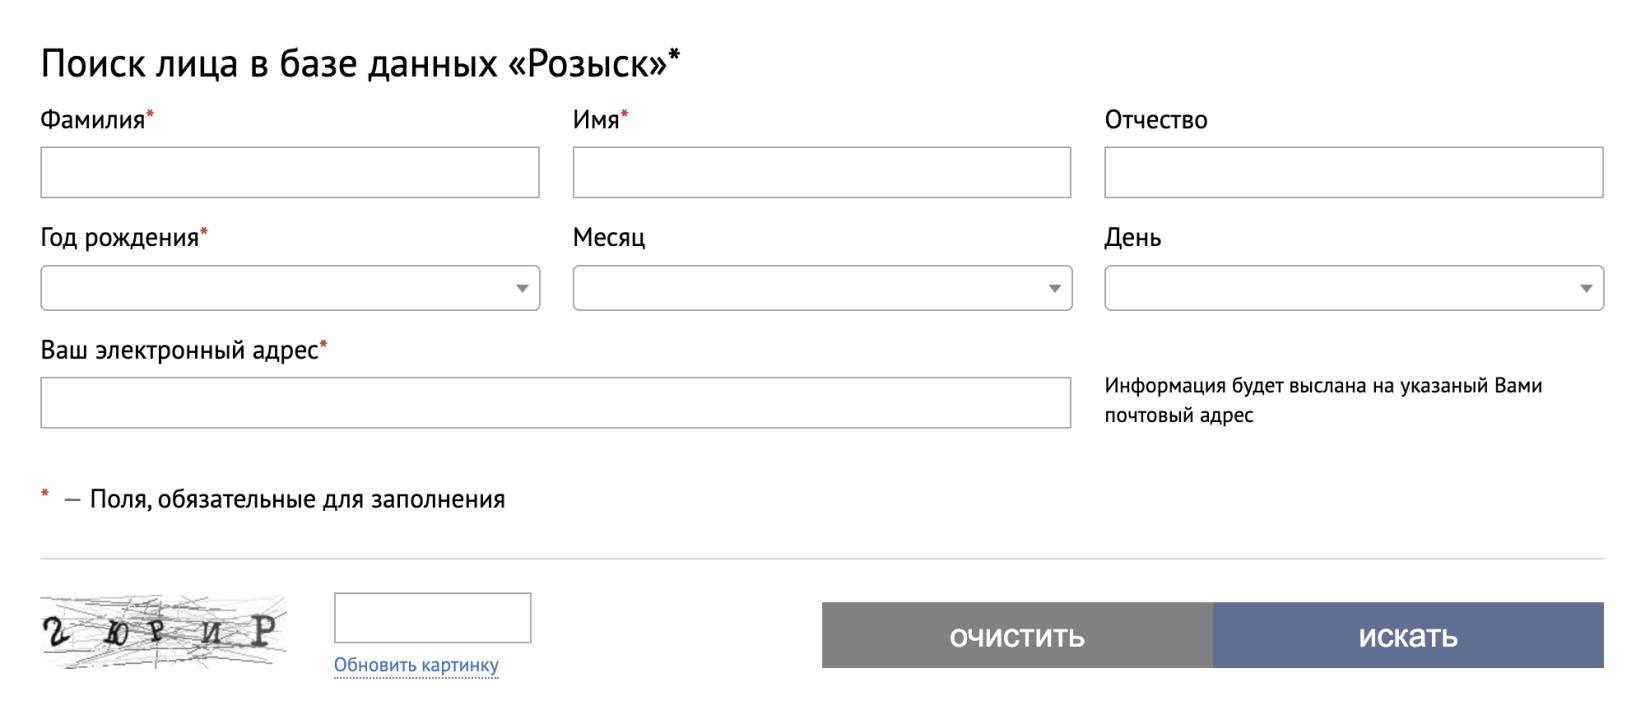1650x710 pixels.
Task: Click the День label text
Action: click(1132, 237)
